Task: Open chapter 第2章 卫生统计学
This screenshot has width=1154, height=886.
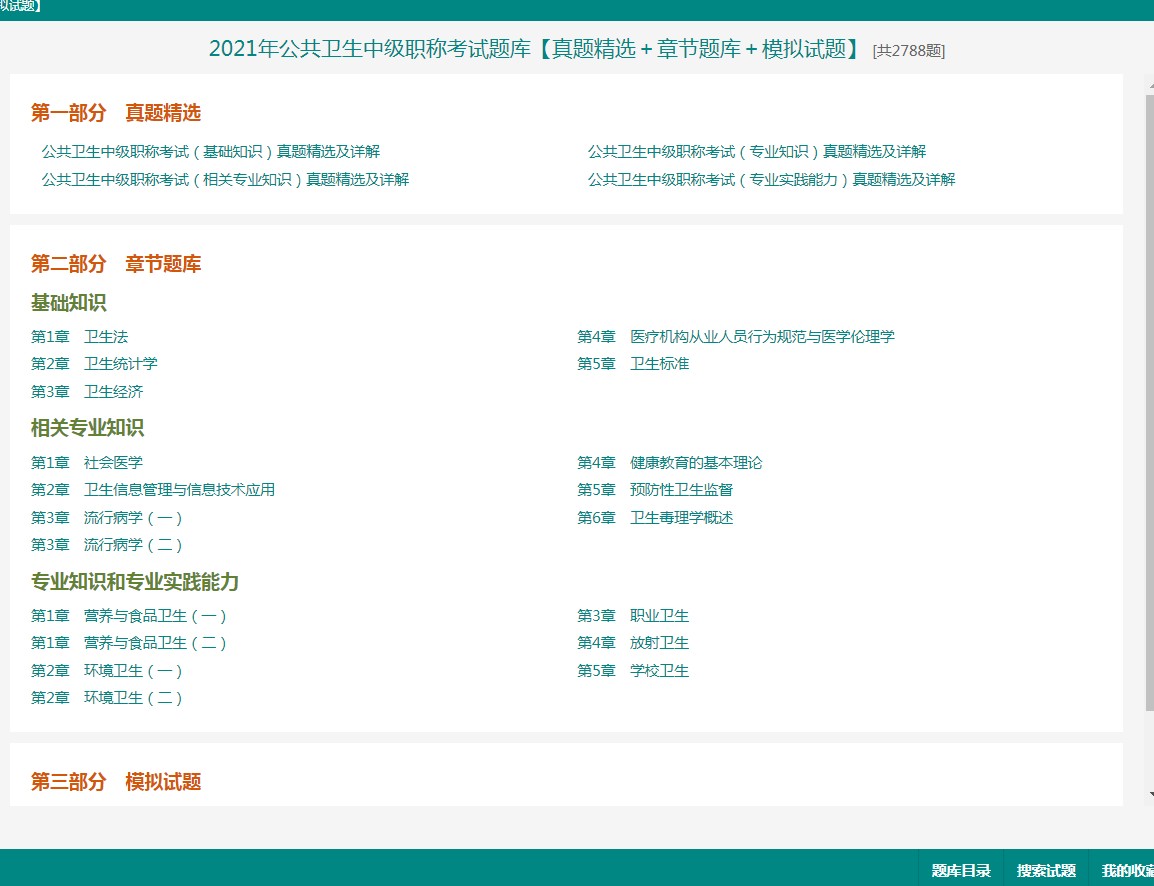Action: (94, 364)
